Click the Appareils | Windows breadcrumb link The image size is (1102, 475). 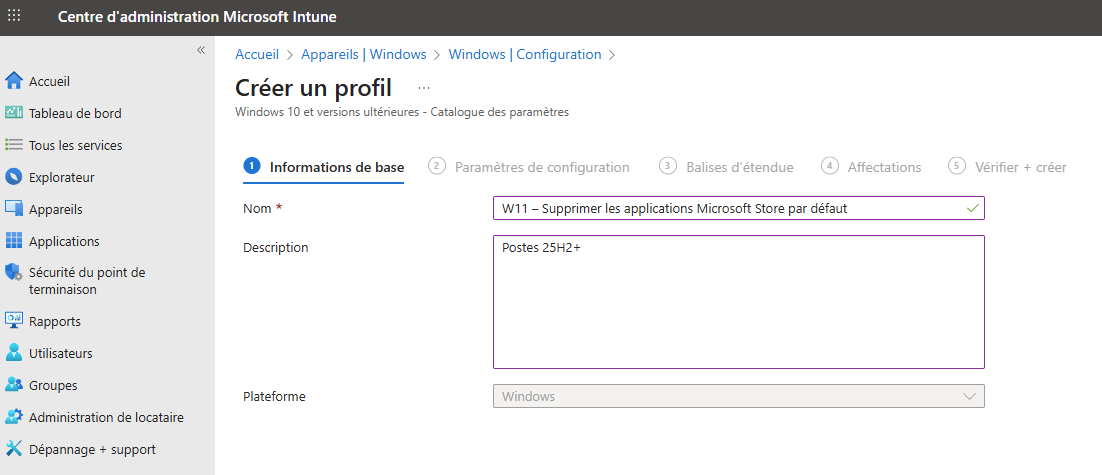(363, 54)
